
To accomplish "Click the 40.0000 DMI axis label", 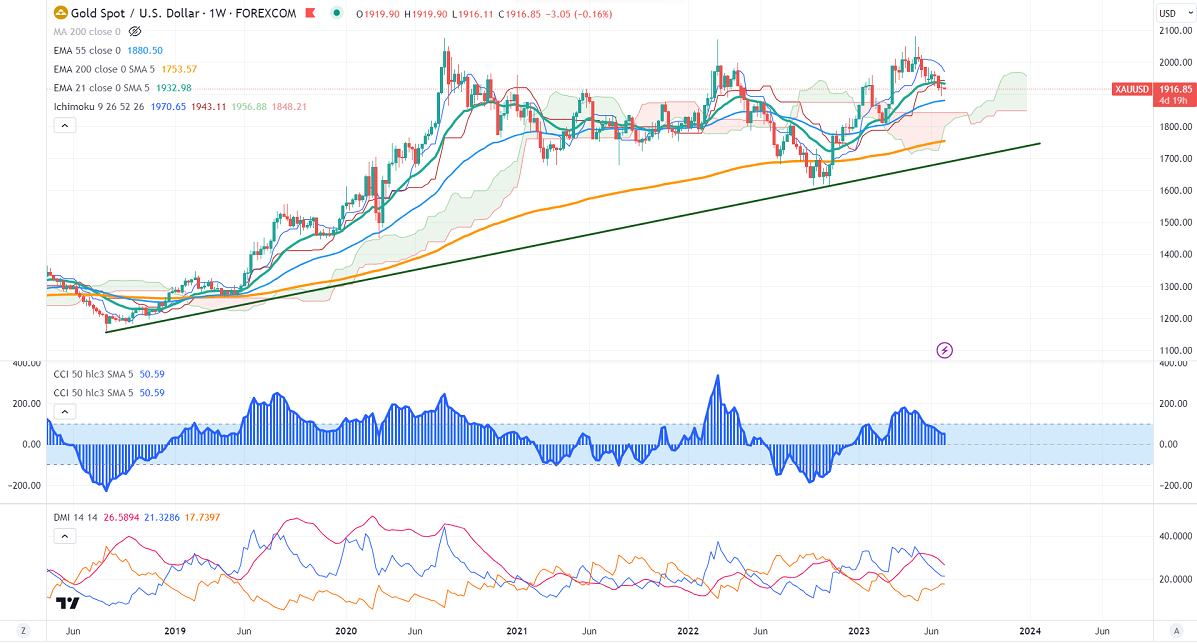I will 1176,536.
